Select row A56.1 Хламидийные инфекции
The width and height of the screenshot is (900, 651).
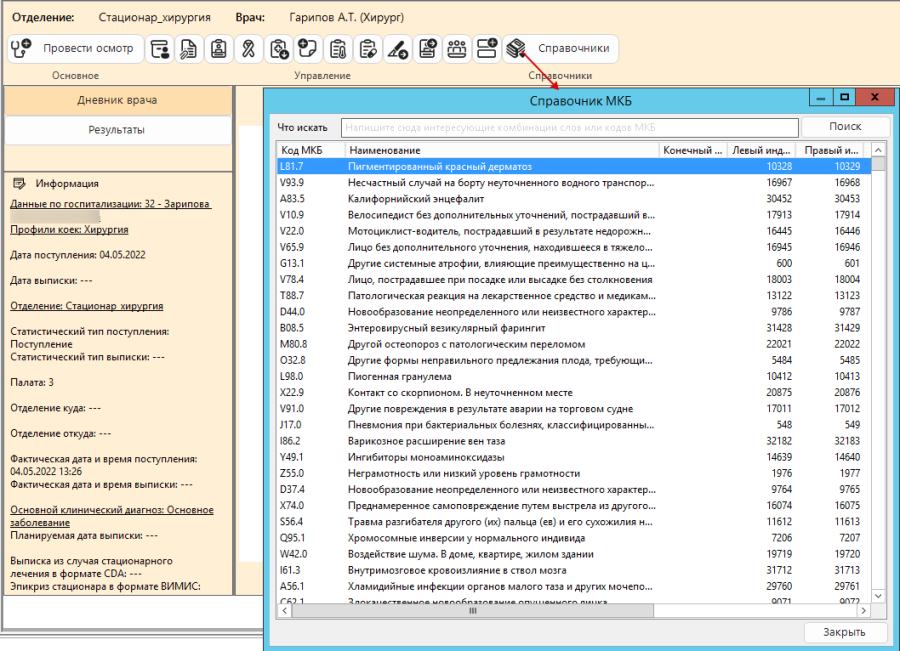pos(574,586)
